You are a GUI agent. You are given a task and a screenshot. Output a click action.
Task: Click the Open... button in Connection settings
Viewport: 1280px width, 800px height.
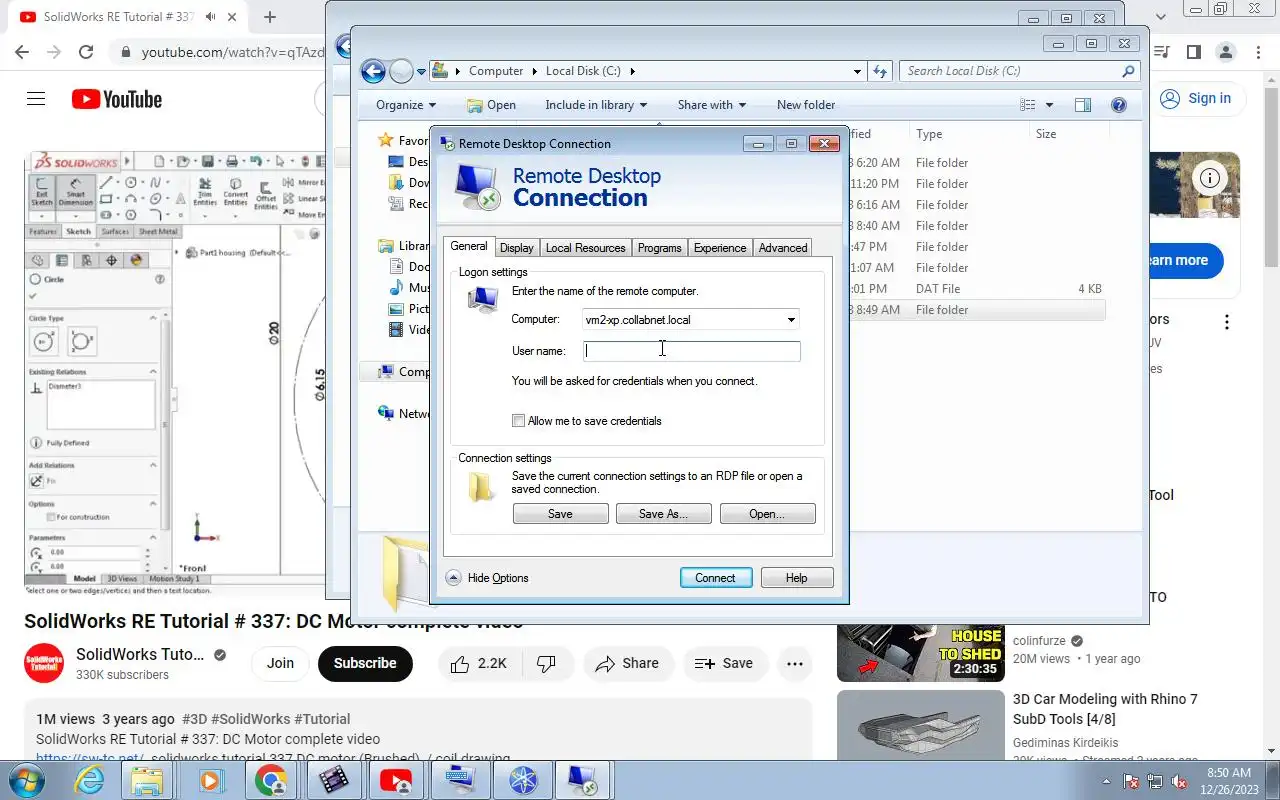[x=767, y=514]
